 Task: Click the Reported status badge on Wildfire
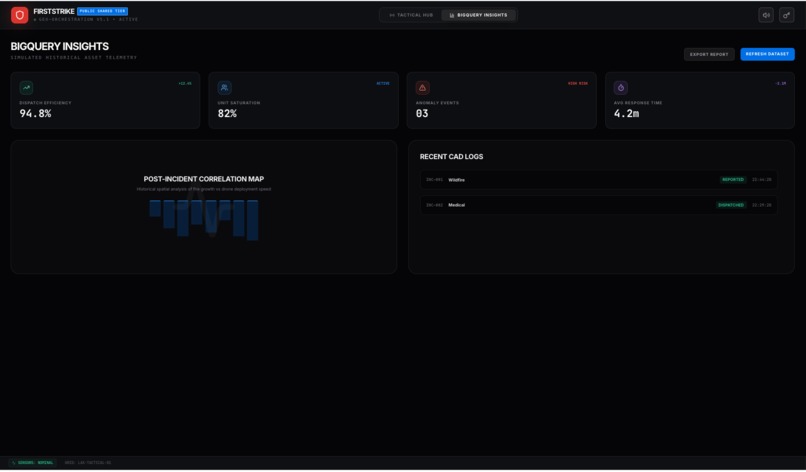point(732,179)
